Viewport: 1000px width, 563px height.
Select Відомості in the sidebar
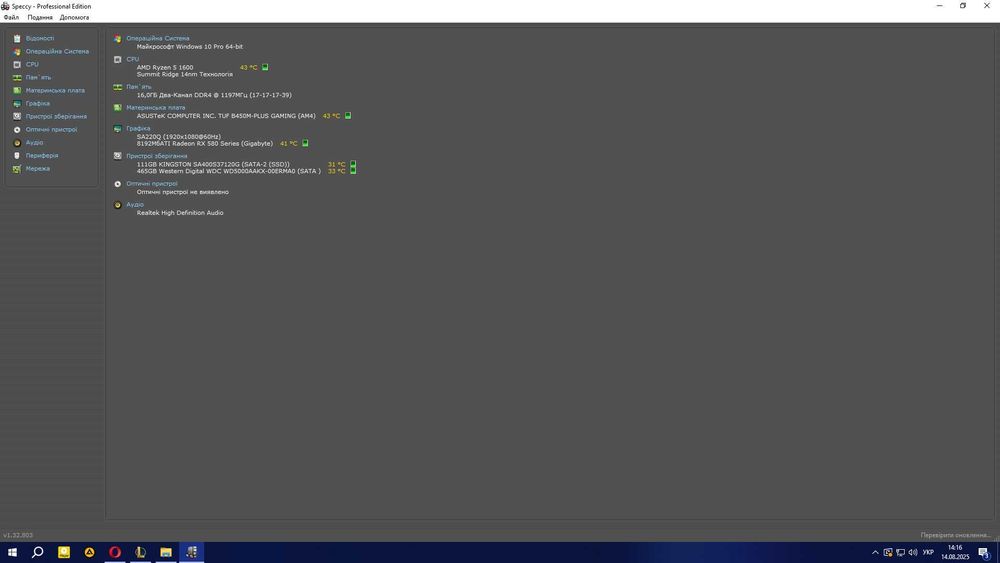pyautogui.click(x=40, y=38)
